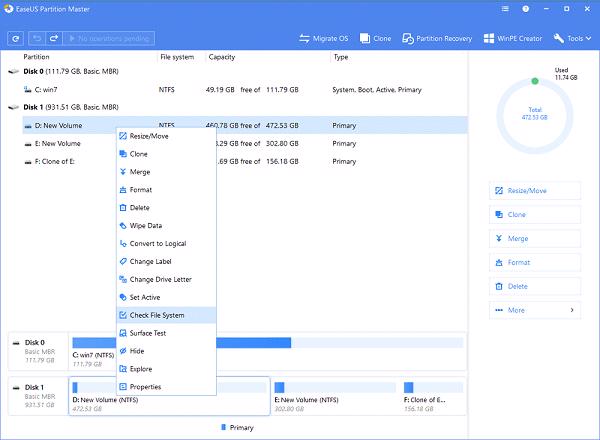Click the refresh icon in the toolbar
Screen dimensions: 600x440
tap(15, 39)
